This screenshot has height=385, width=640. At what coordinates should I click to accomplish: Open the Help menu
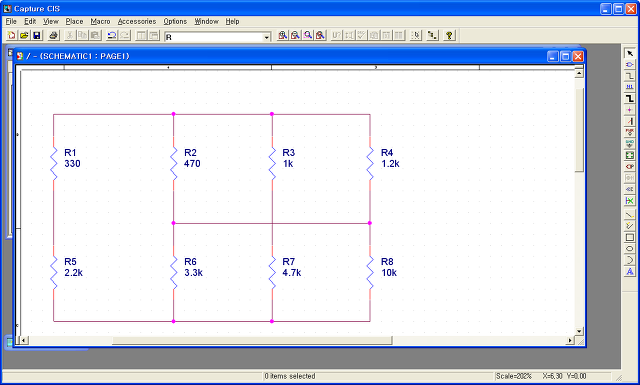point(232,21)
